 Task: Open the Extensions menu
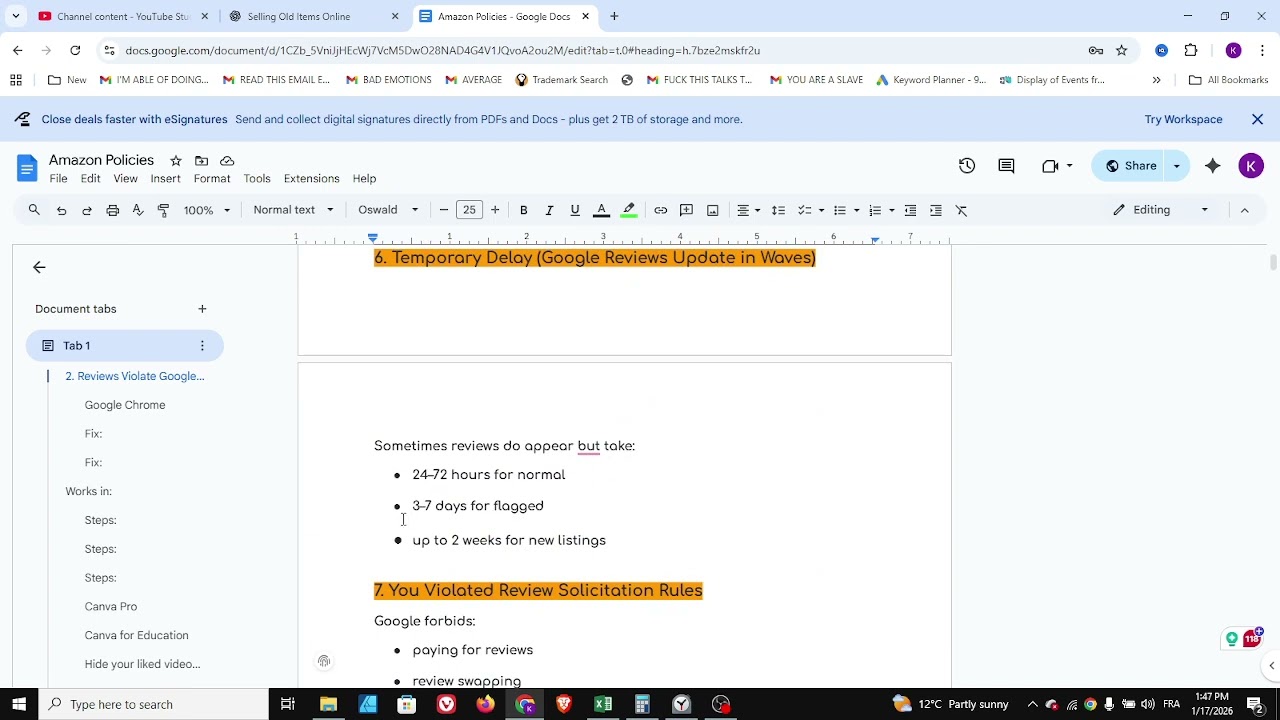(311, 179)
